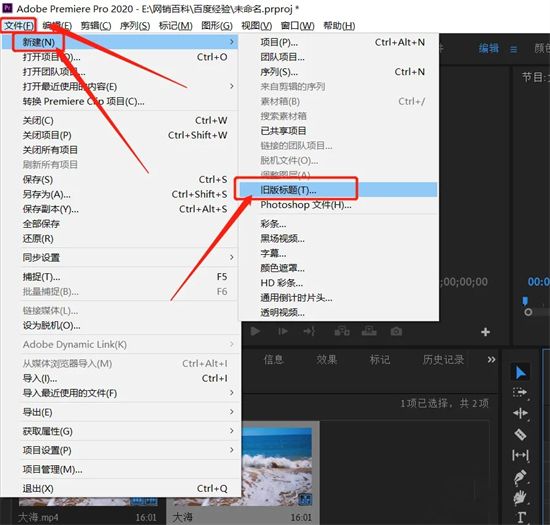Click 另存为(A)... in file menu
The width and height of the screenshot is (550, 525).
pyautogui.click(x=120, y=194)
